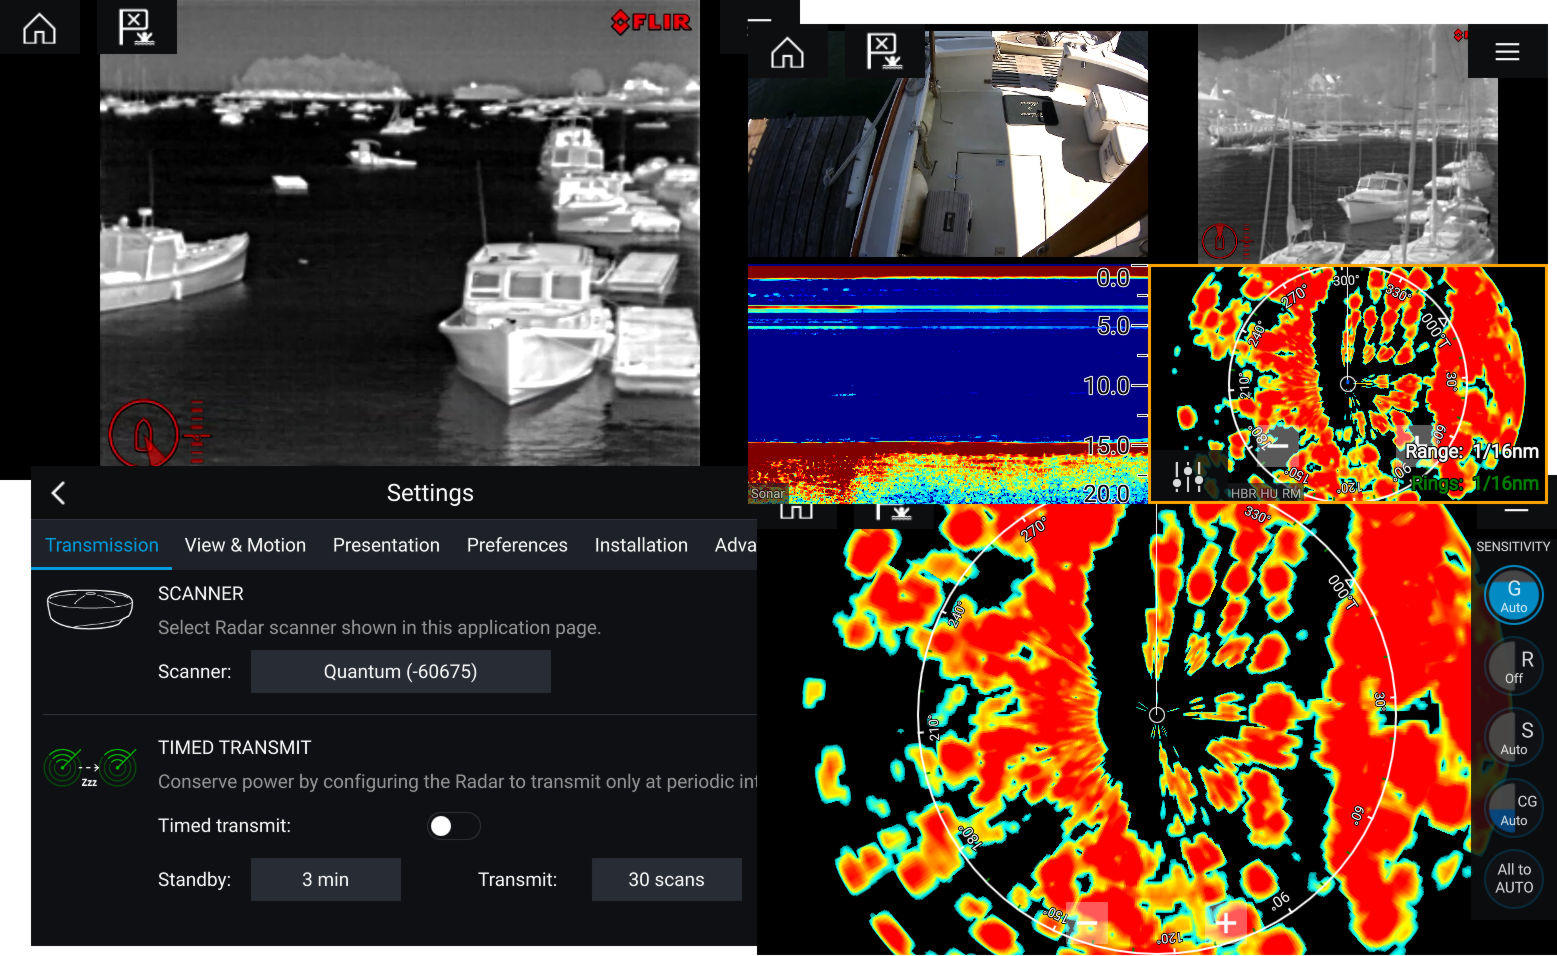This screenshot has height=956, width=1557.
Task: Click the radar scanner dome icon
Action: (x=90, y=609)
